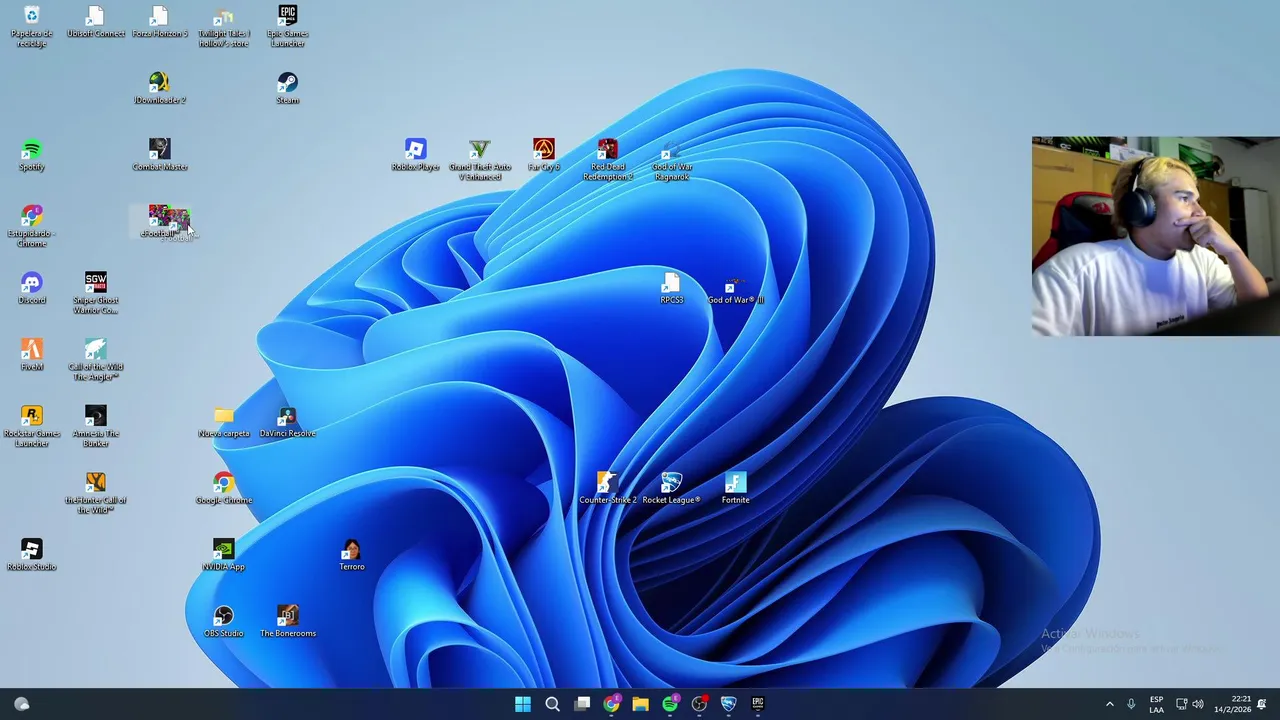Image resolution: width=1280 pixels, height=720 pixels.
Task: Select the Red Dead Redemption 2 shortcut
Action: click(x=607, y=160)
